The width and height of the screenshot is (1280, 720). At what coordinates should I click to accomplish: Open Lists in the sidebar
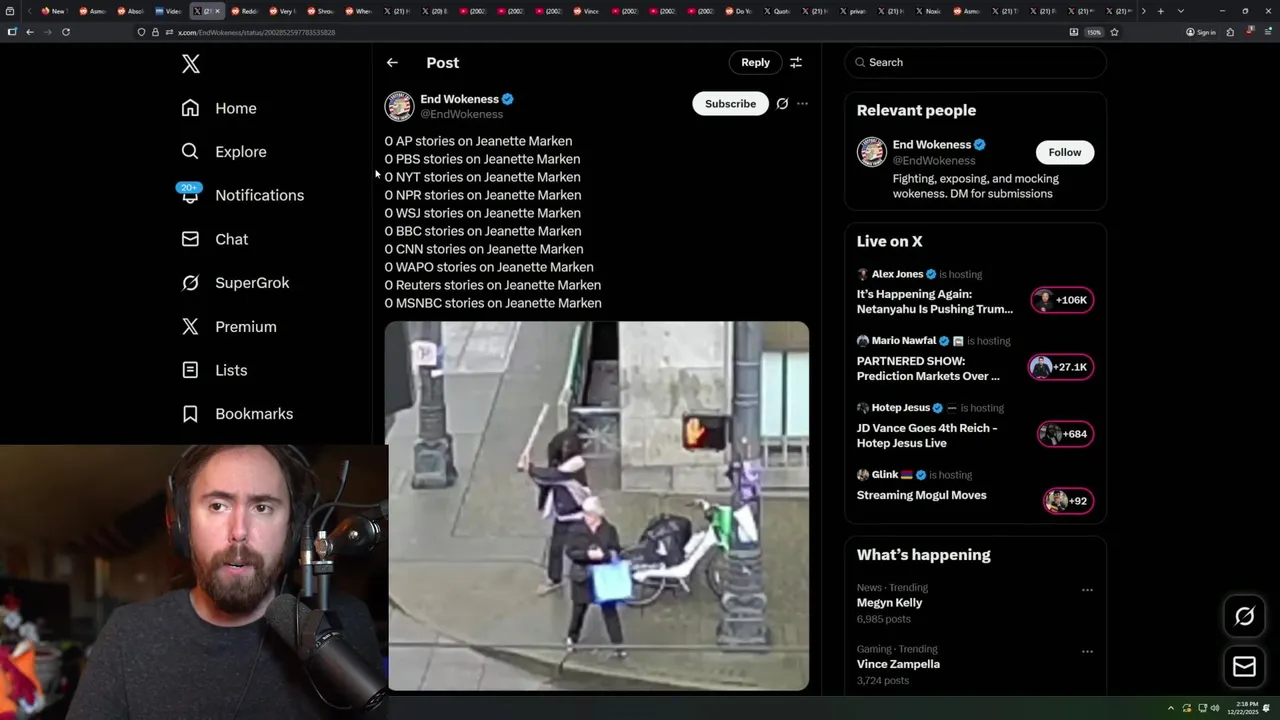214,370
